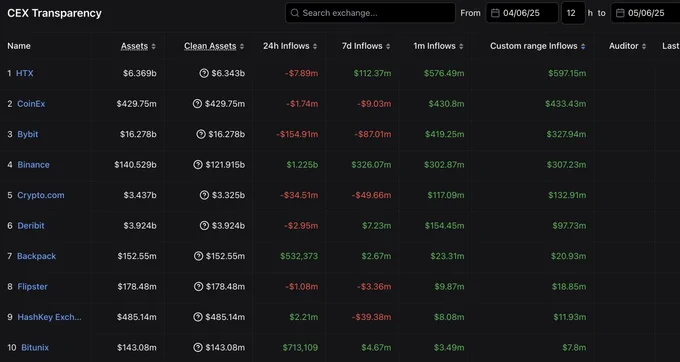Select Binance 7d inflow $326.07m
This screenshot has height=362, width=680.
[371, 165]
